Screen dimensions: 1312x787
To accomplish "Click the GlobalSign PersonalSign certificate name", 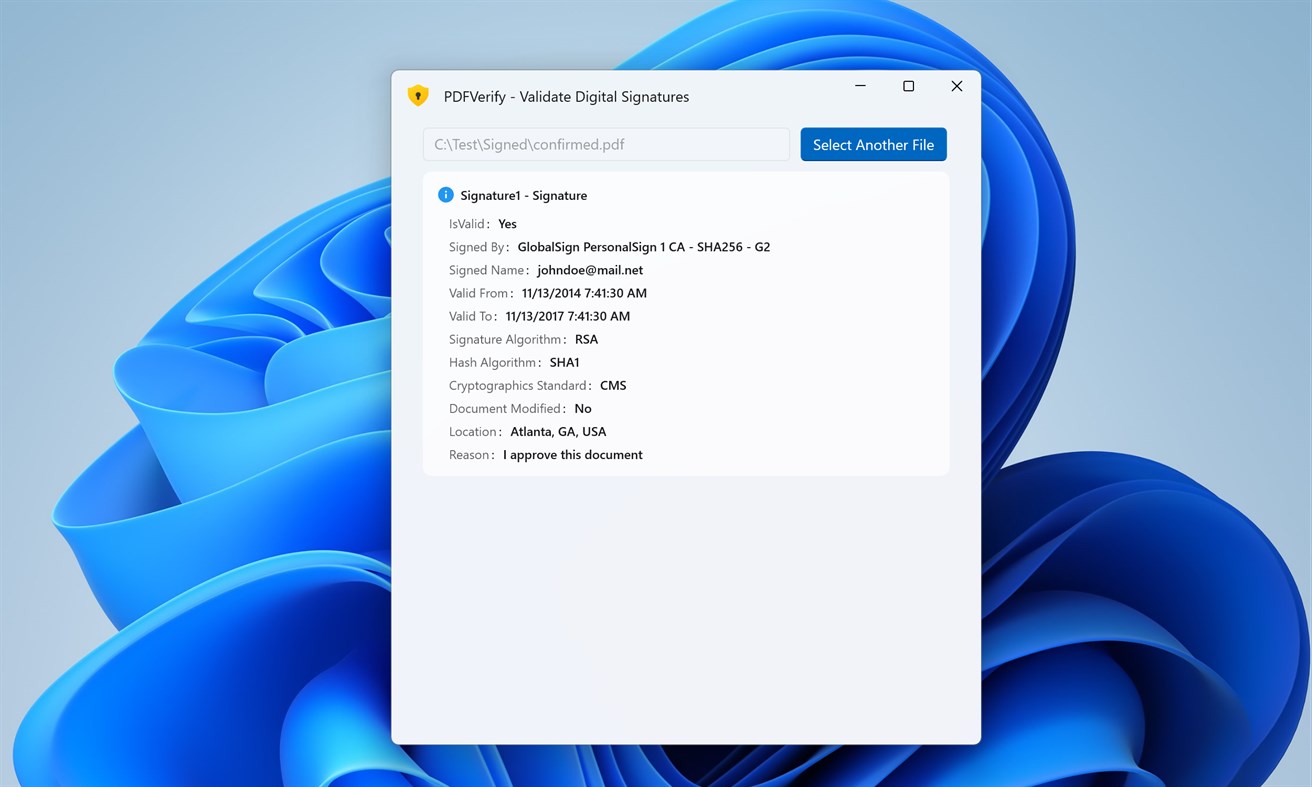I will pos(644,247).
